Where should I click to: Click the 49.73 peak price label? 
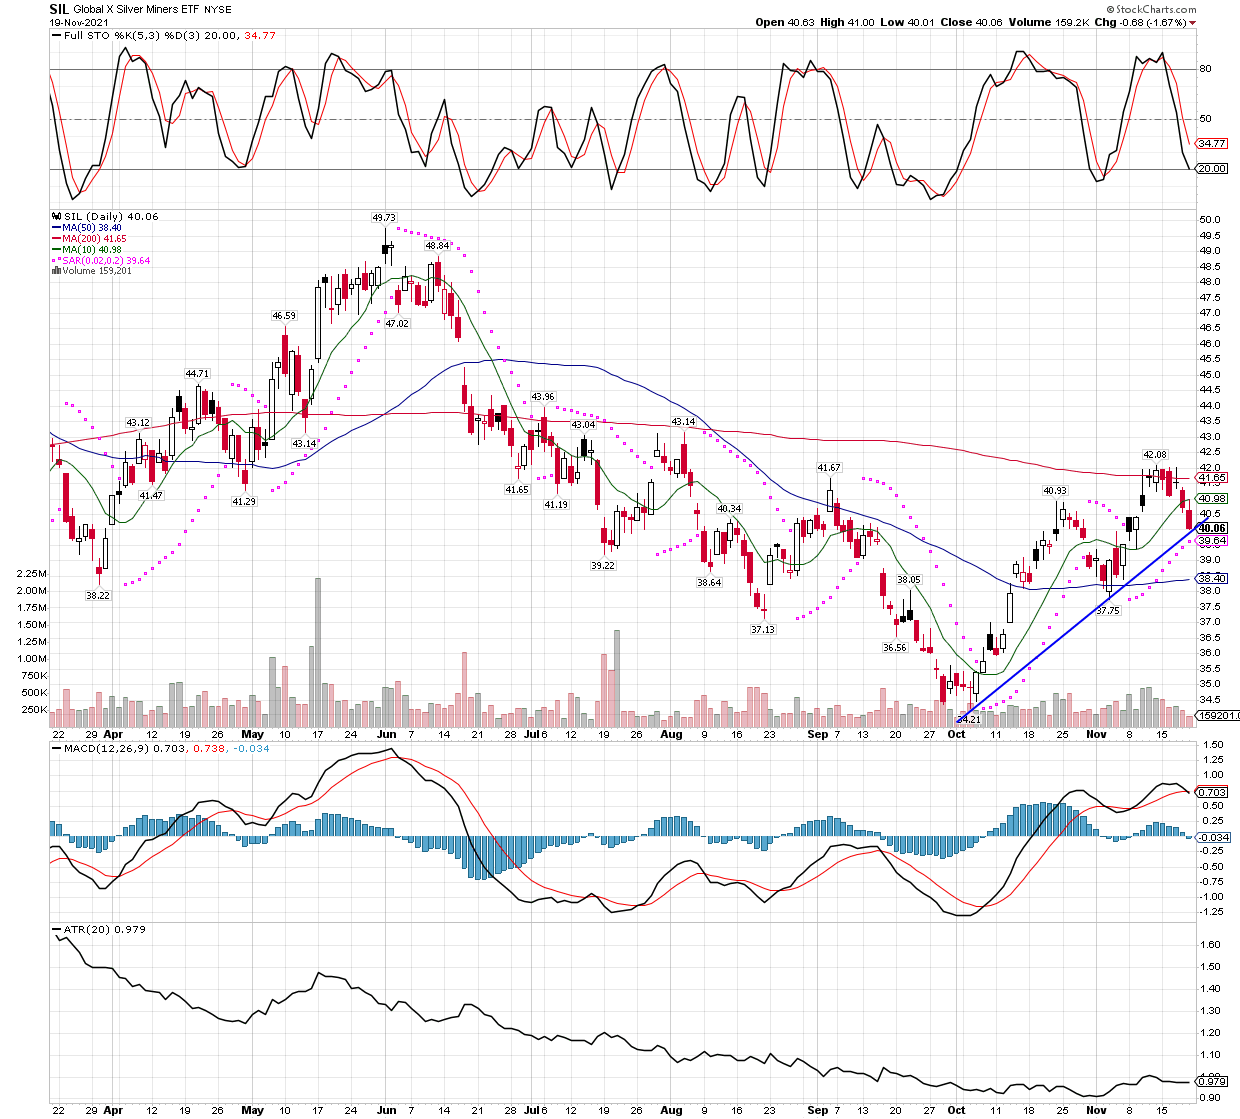(x=384, y=217)
